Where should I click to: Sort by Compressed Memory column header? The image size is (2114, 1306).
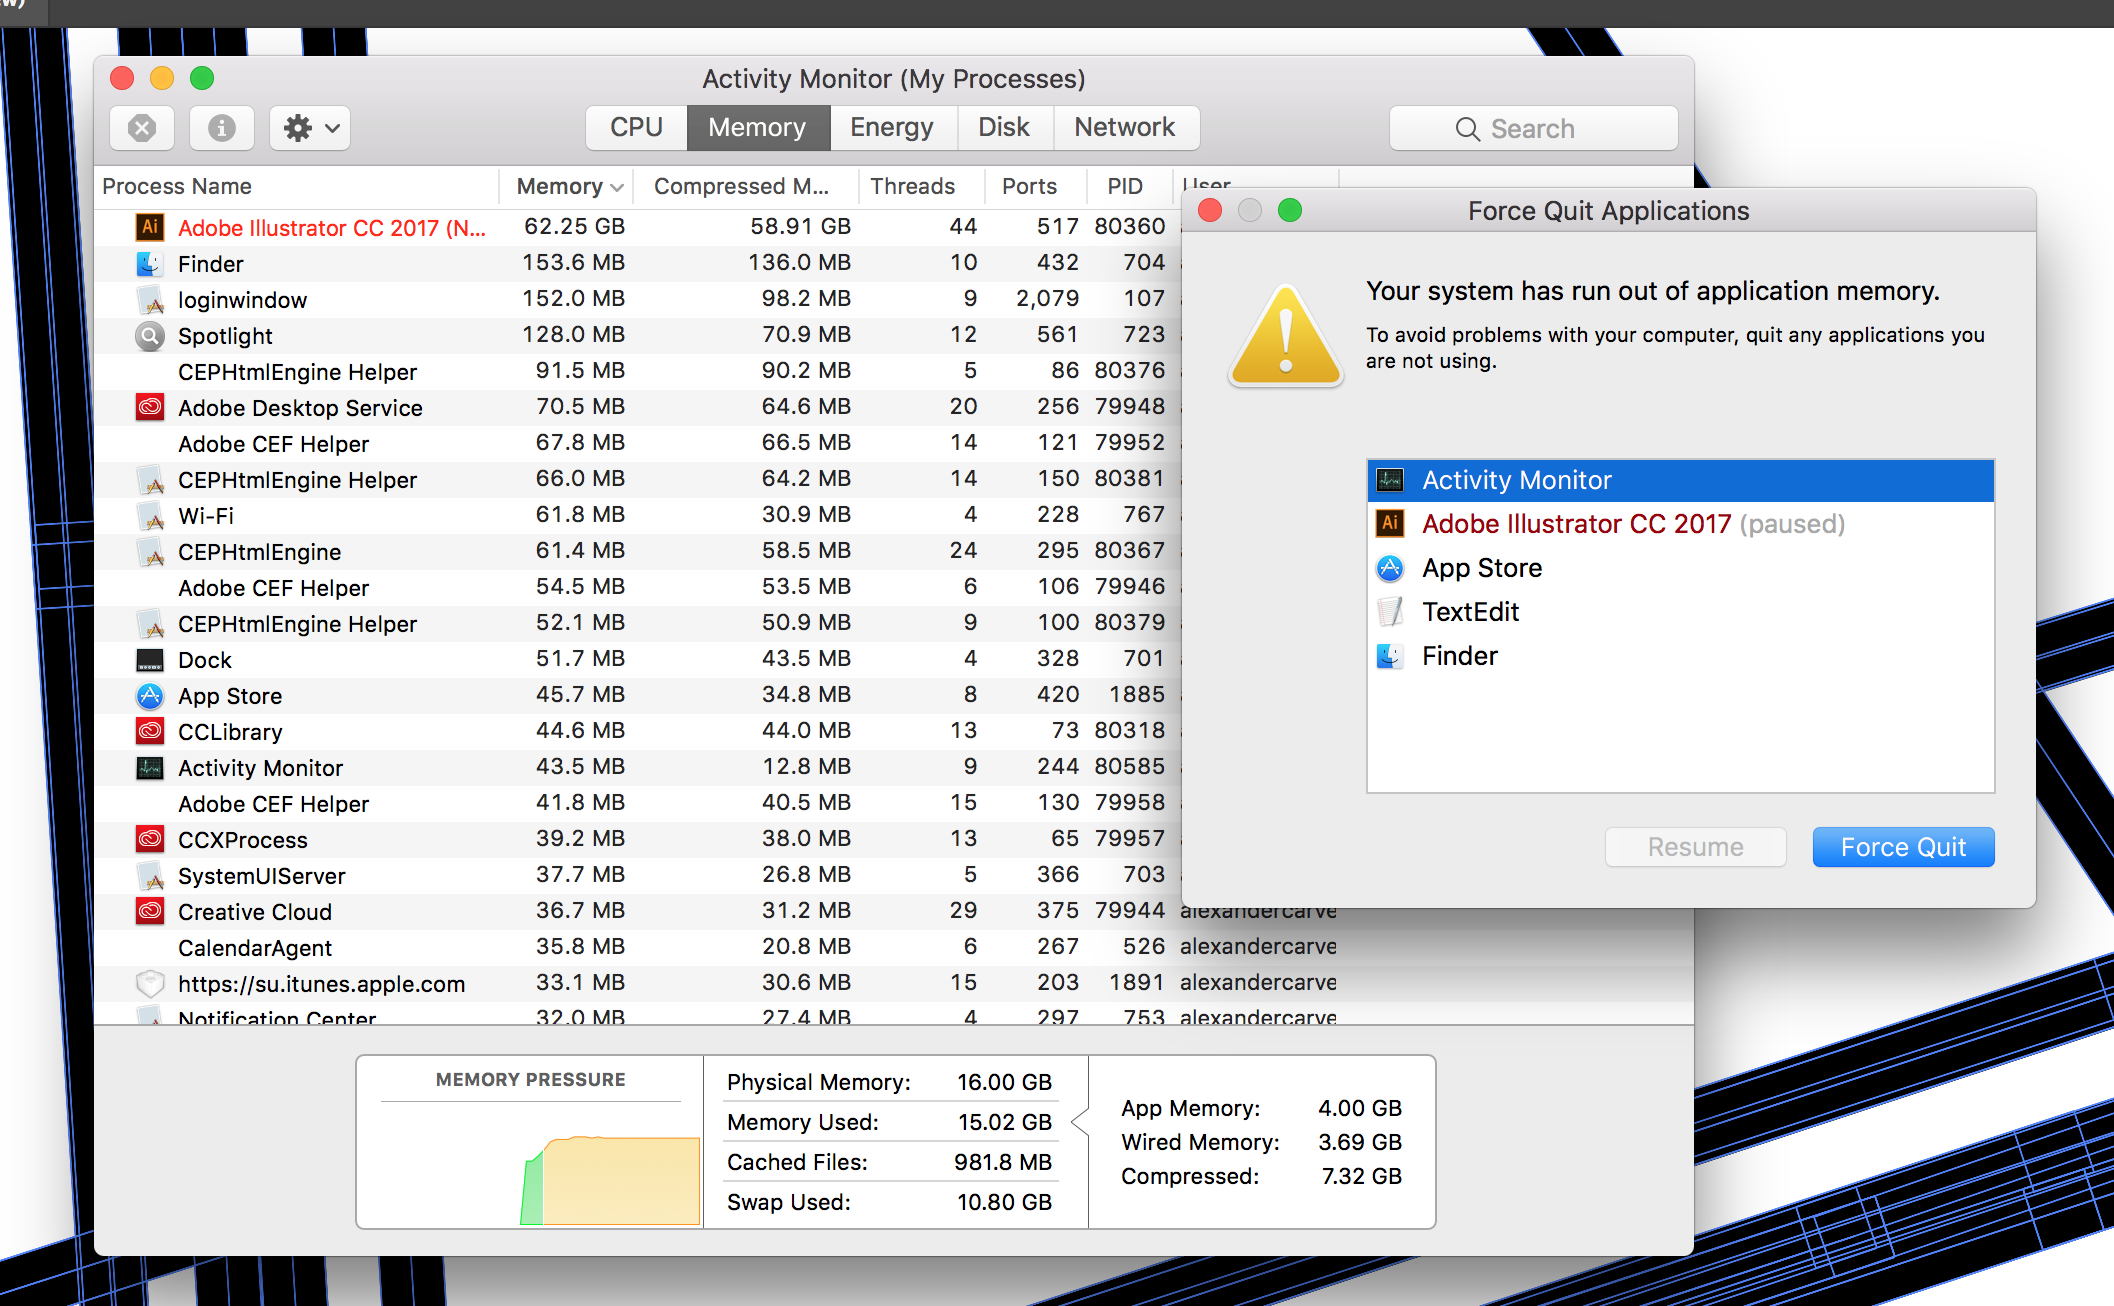(744, 186)
